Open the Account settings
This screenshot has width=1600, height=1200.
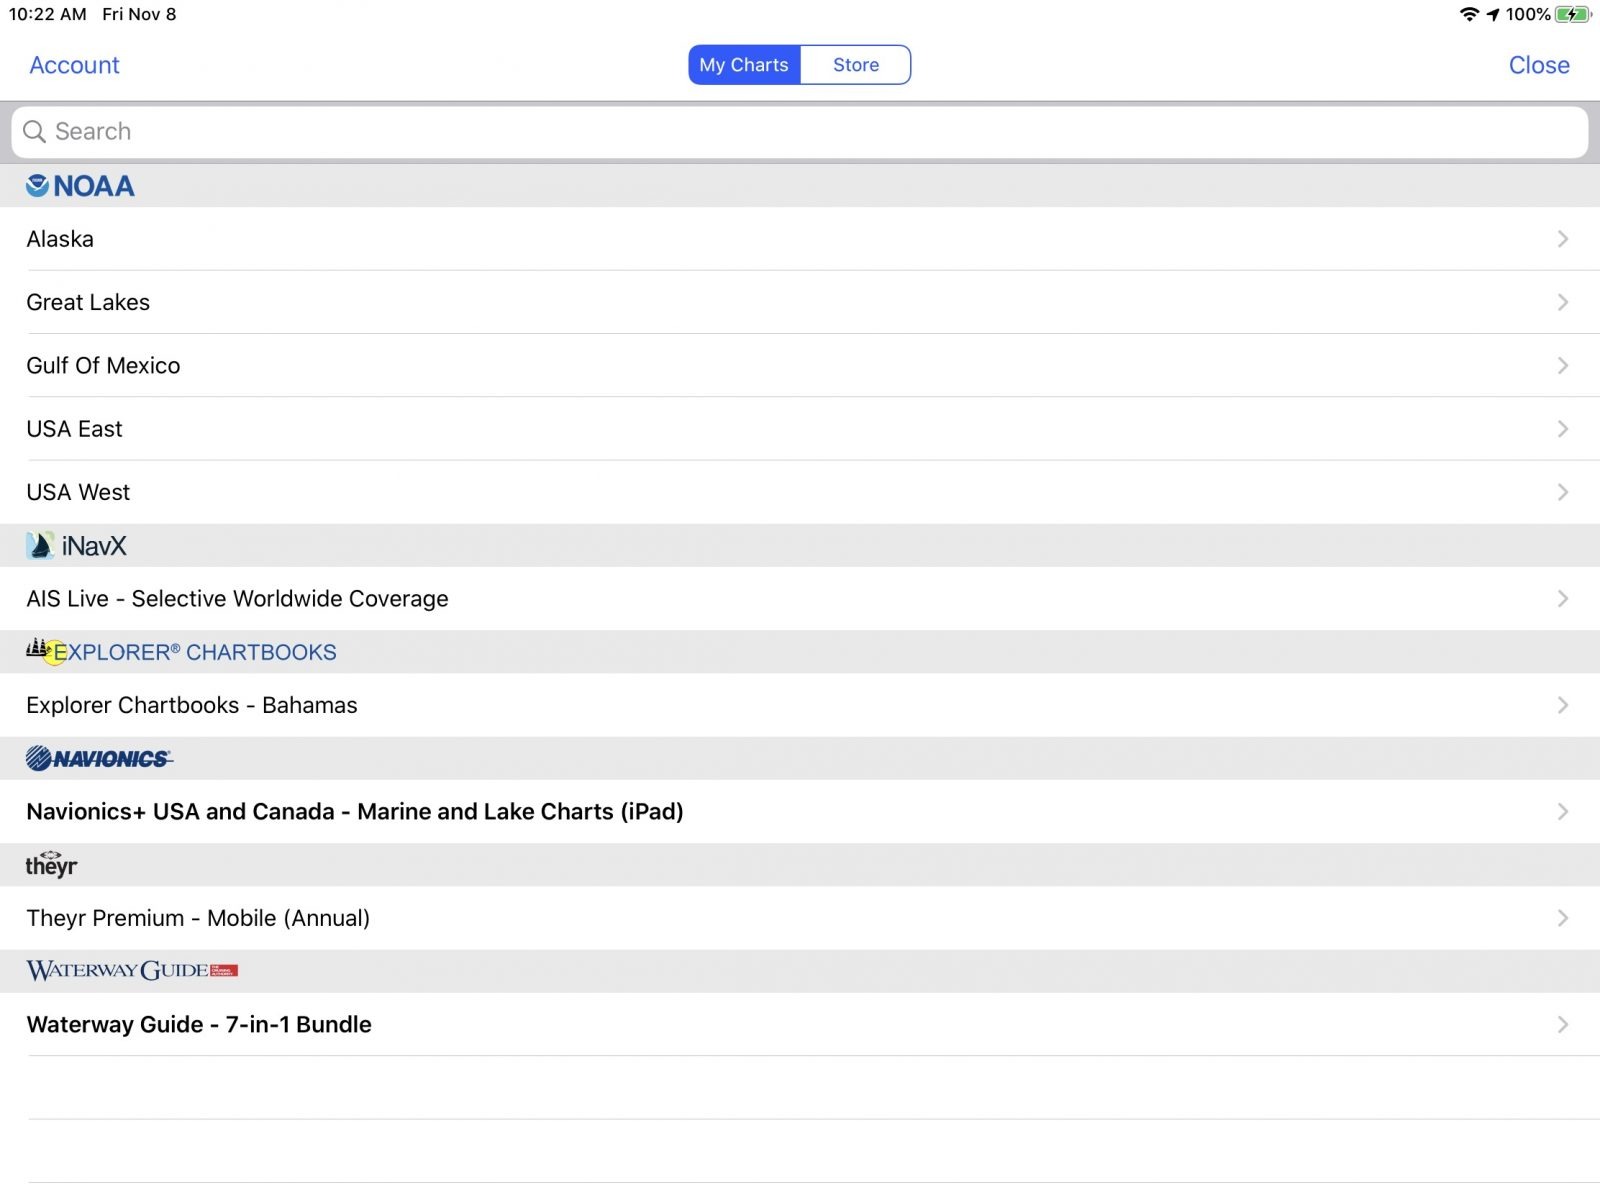pyautogui.click(x=74, y=65)
